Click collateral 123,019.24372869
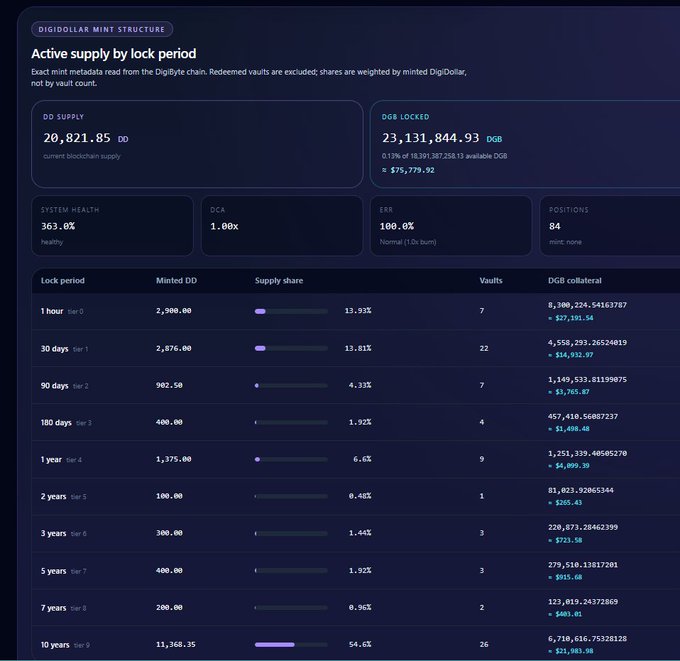The height and width of the screenshot is (661, 680). [x=583, y=602]
